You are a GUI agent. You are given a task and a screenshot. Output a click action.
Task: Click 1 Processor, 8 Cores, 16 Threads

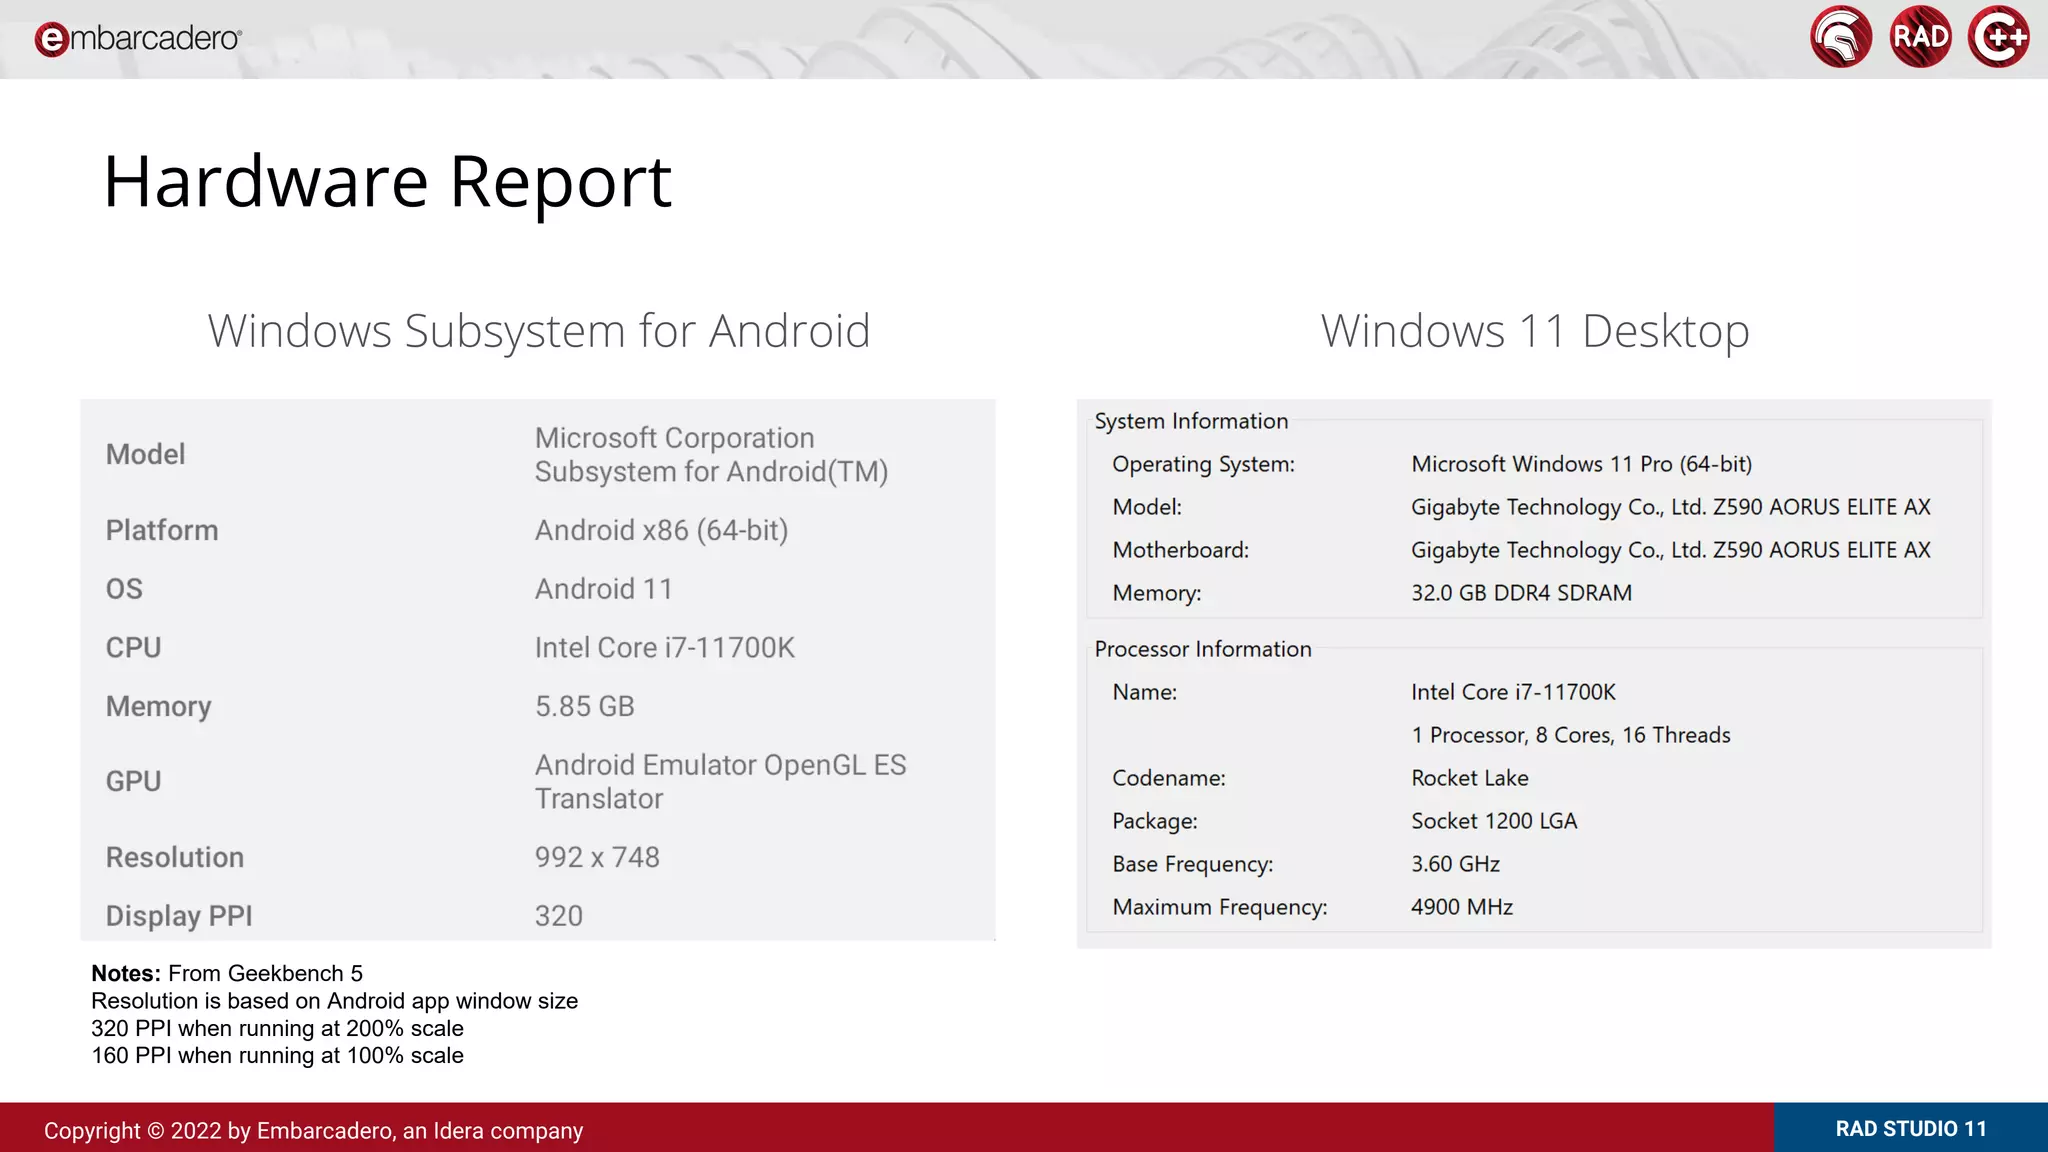(x=1570, y=735)
